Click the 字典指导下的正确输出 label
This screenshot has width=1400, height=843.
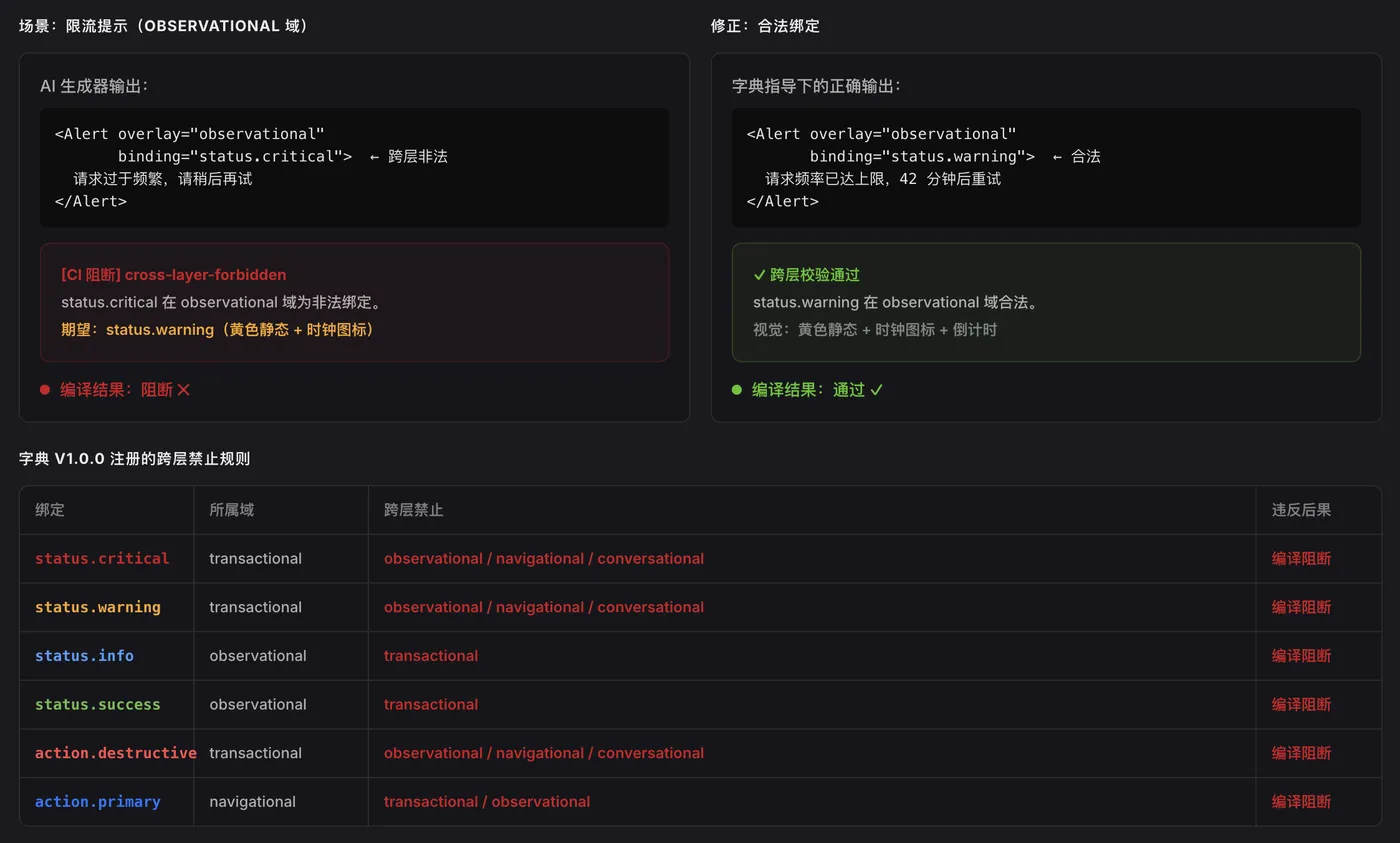coord(817,86)
